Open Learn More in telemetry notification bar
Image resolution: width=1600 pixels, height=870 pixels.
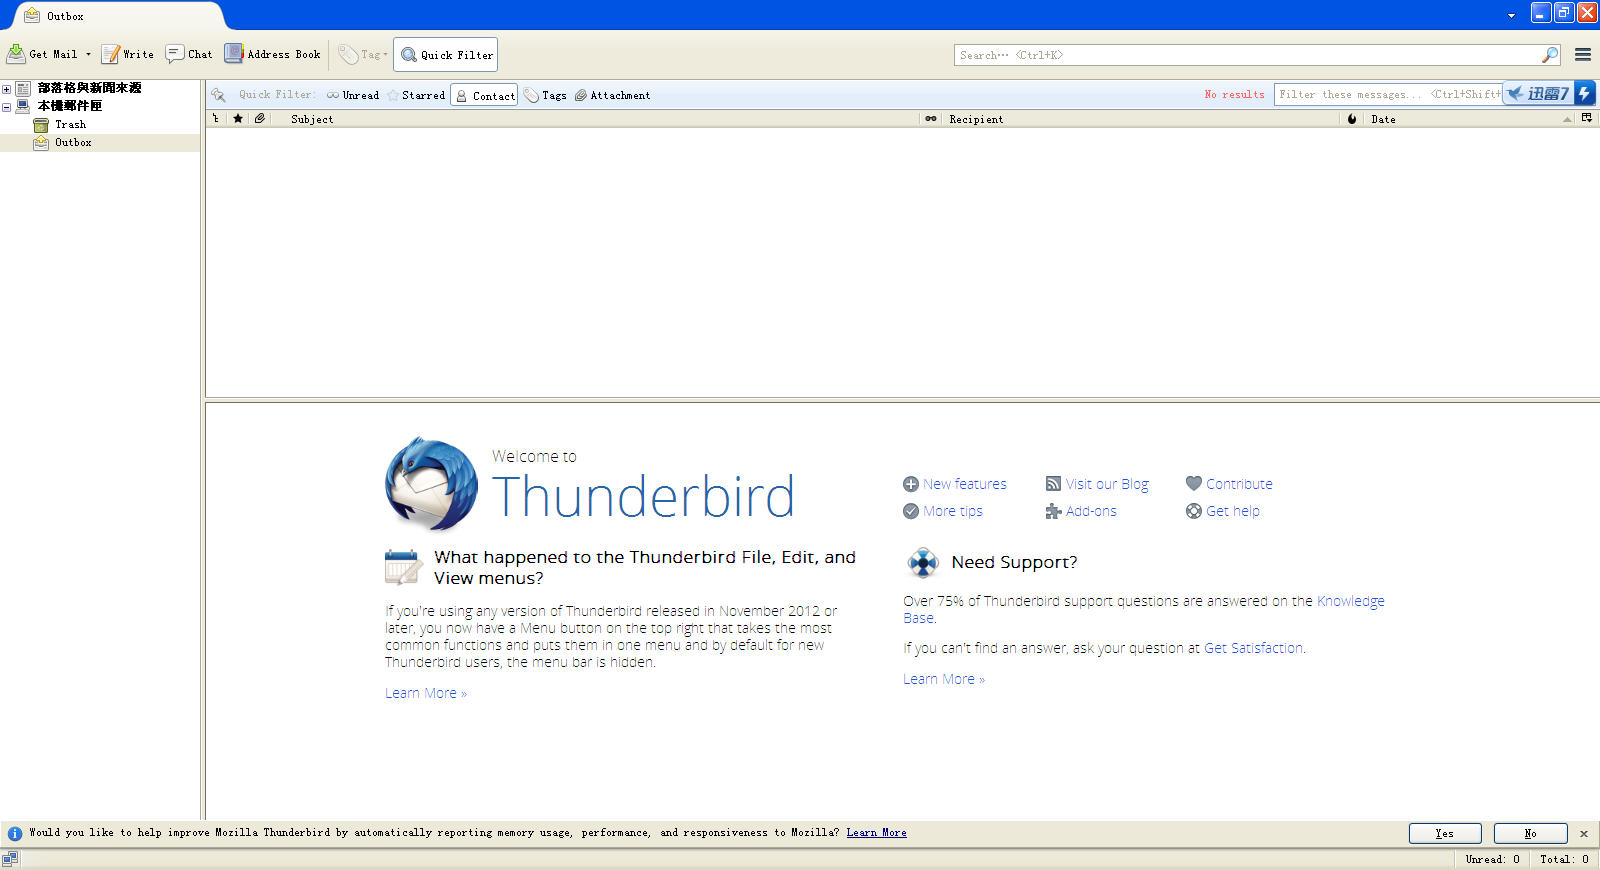click(x=876, y=833)
